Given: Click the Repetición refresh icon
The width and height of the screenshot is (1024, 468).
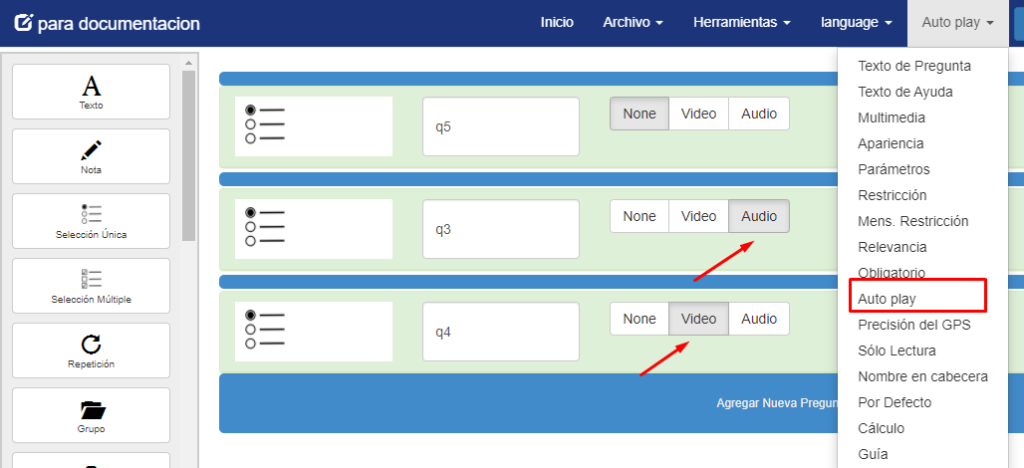Looking at the screenshot, I should click(x=91, y=345).
